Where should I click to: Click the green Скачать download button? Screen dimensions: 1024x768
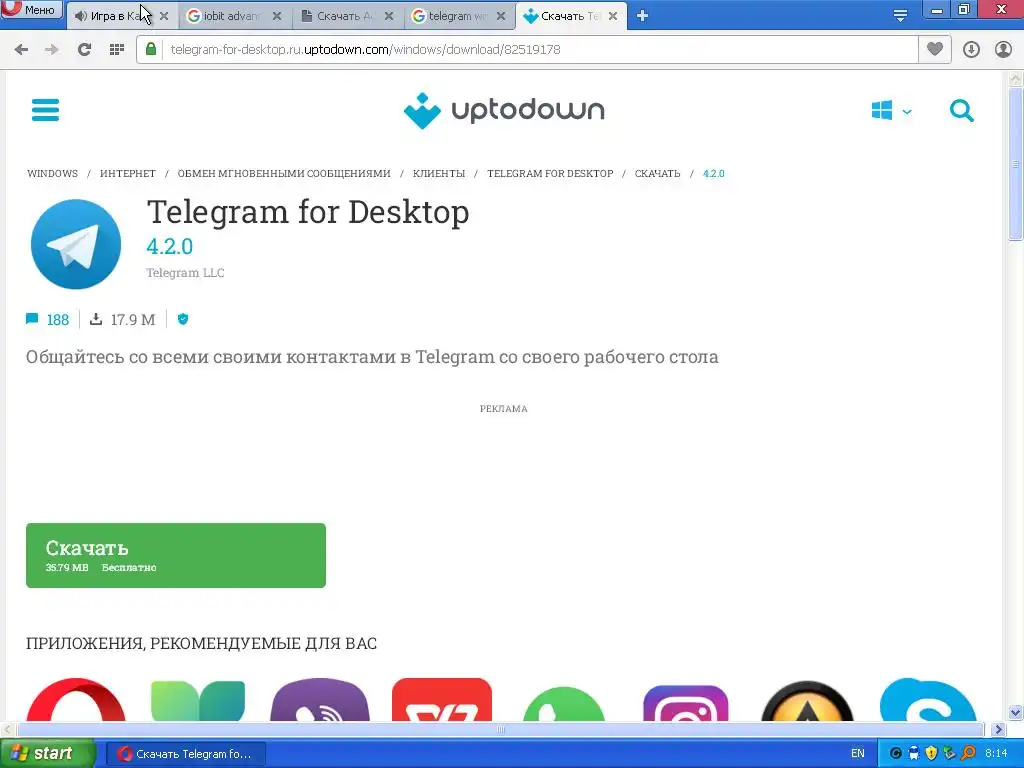tap(176, 555)
